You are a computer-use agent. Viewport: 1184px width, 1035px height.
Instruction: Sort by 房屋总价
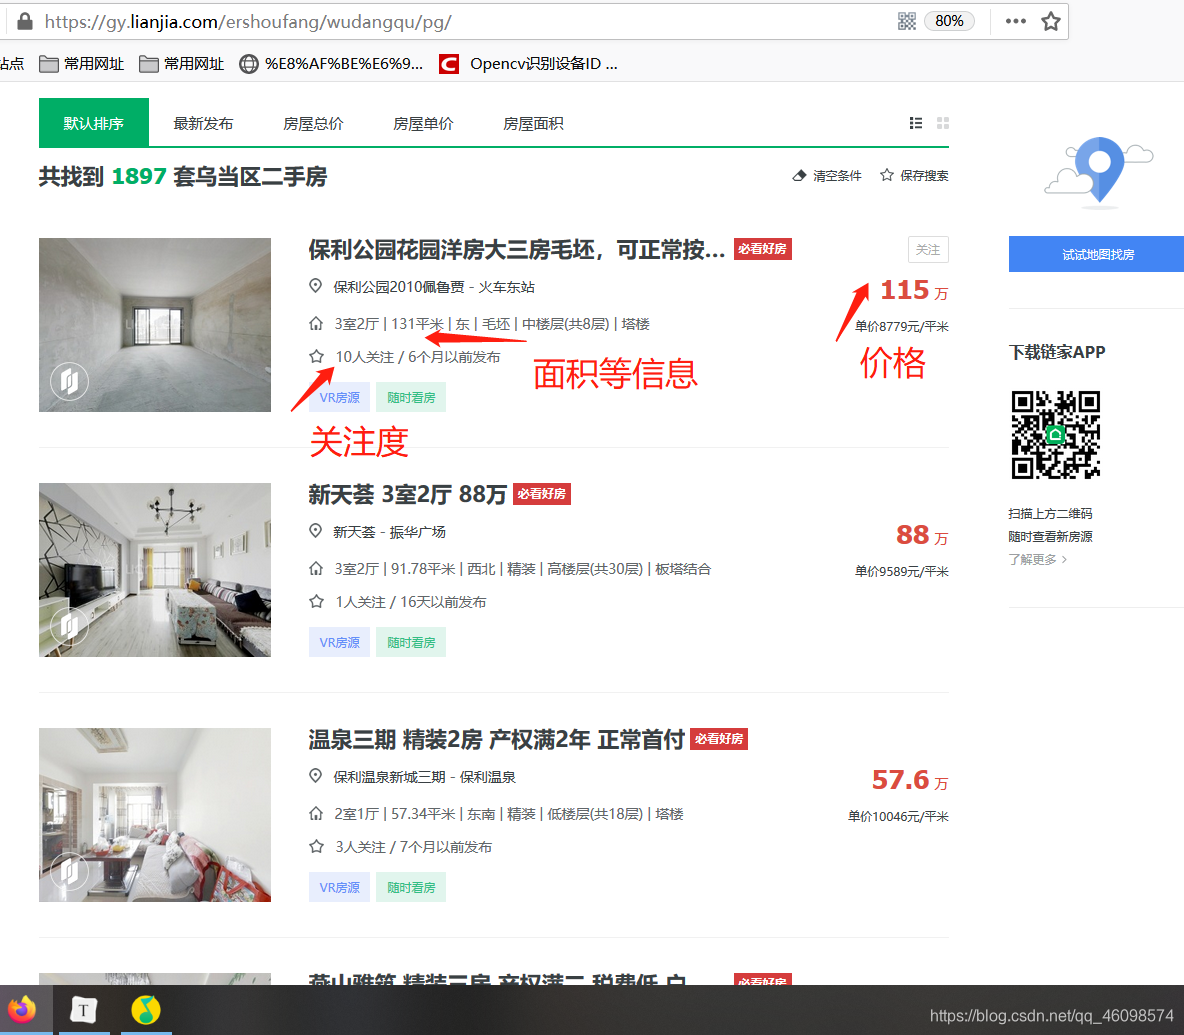[x=313, y=124]
